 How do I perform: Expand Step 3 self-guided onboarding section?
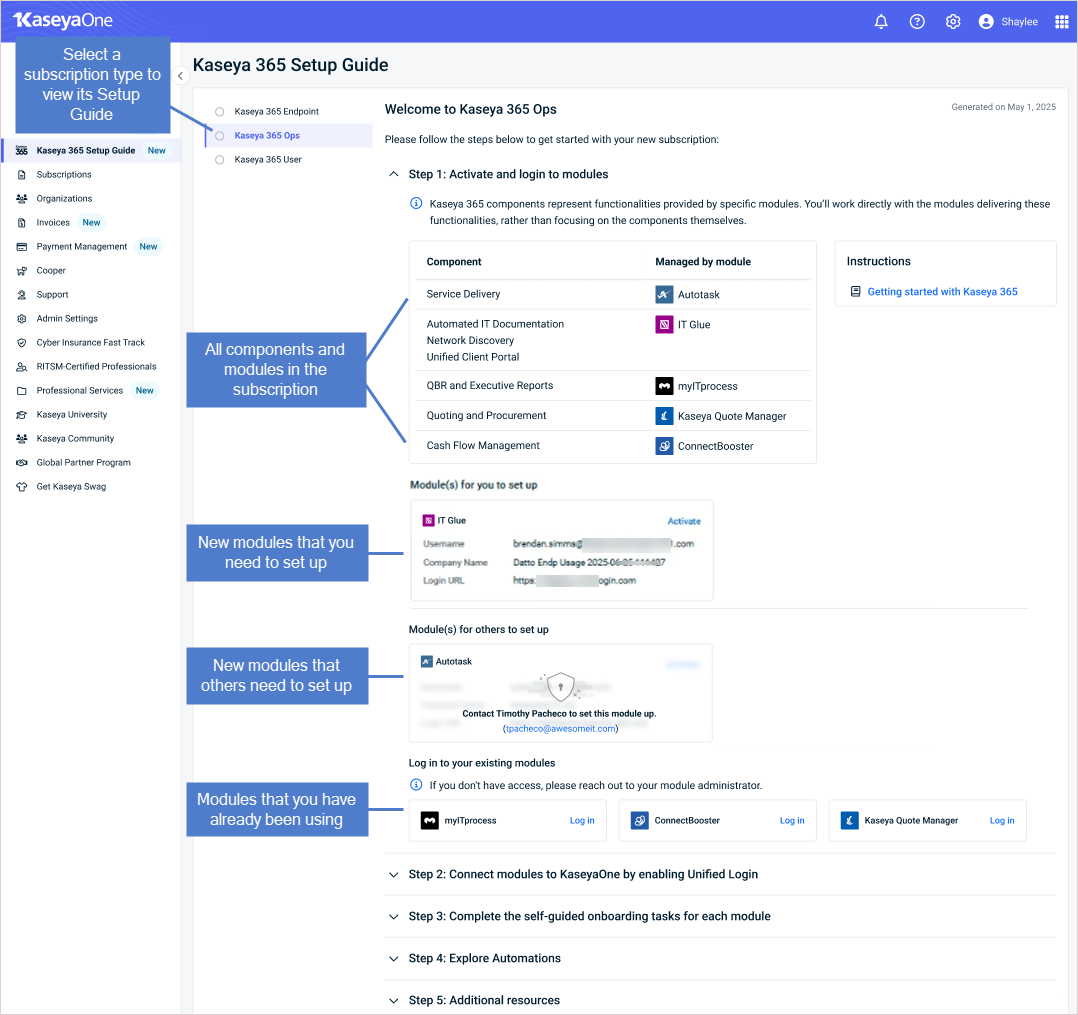pos(393,917)
